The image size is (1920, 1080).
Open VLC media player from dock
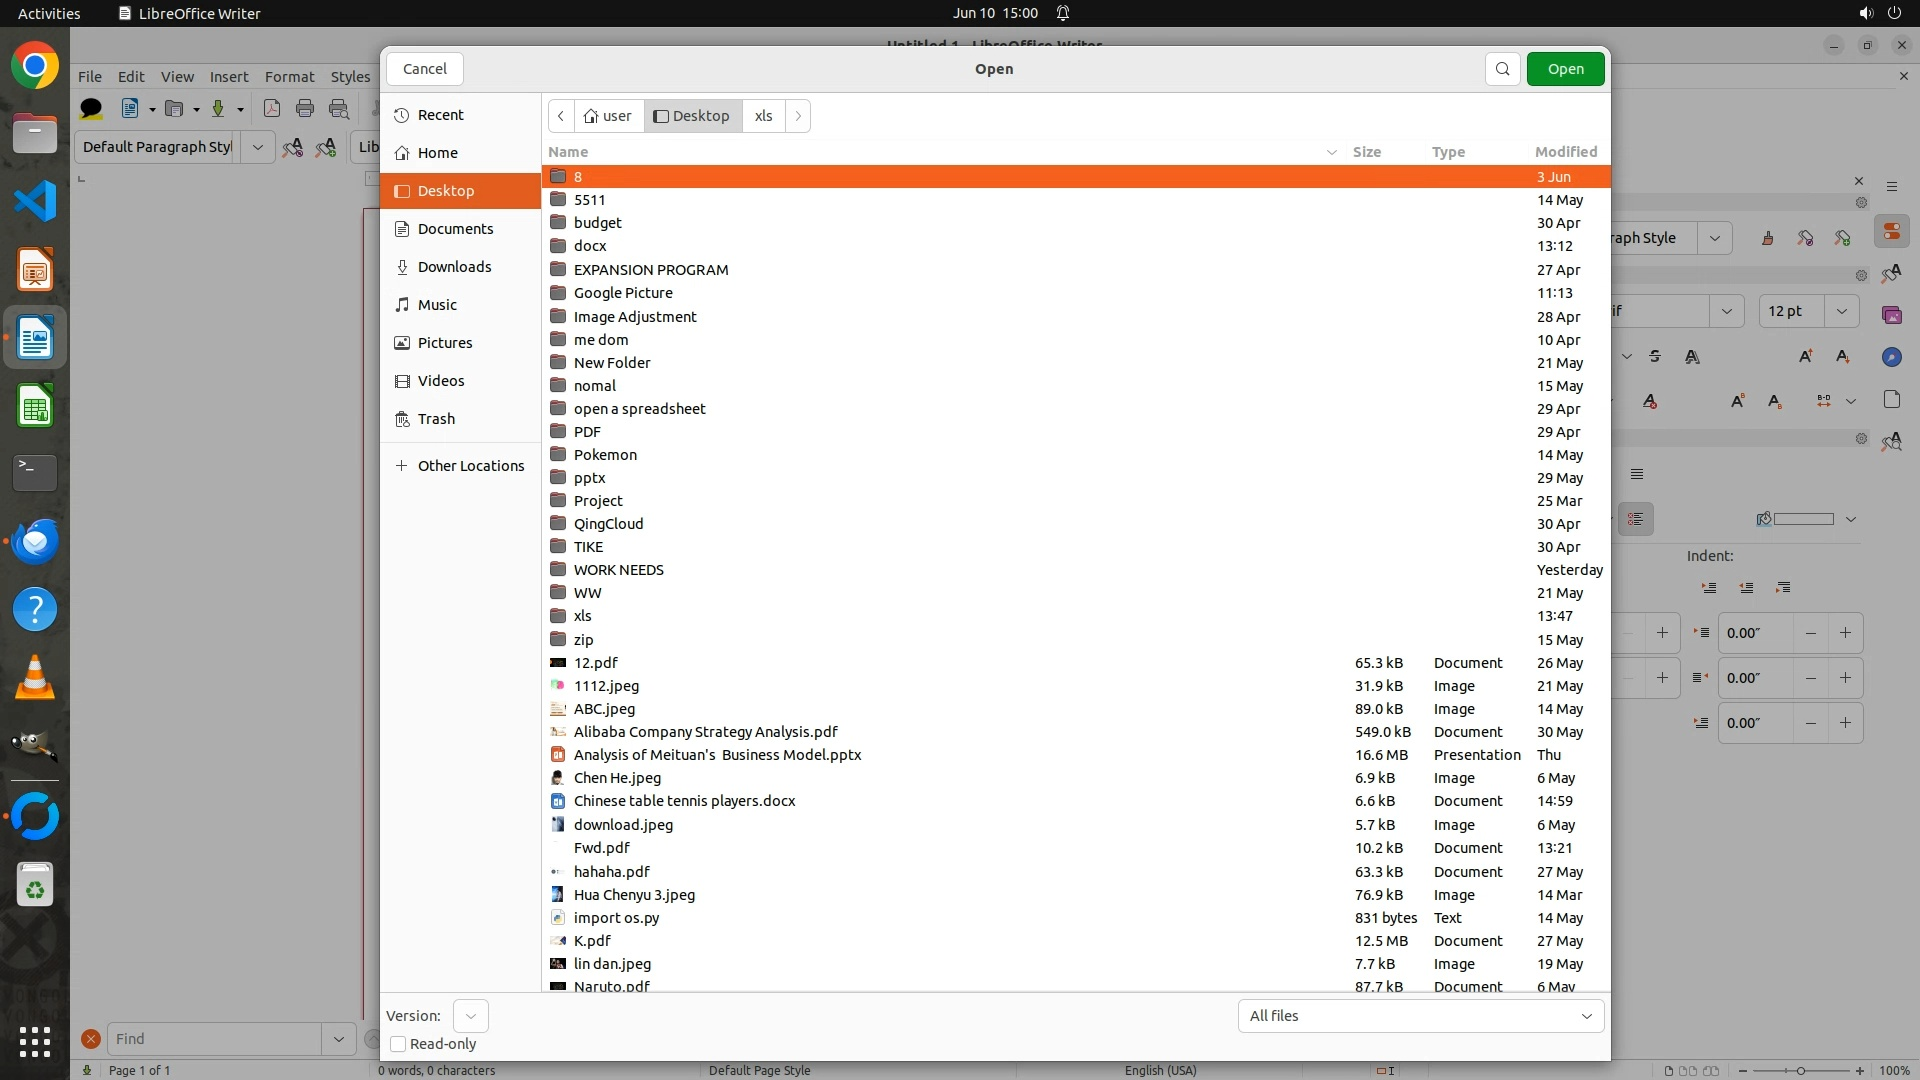point(35,678)
